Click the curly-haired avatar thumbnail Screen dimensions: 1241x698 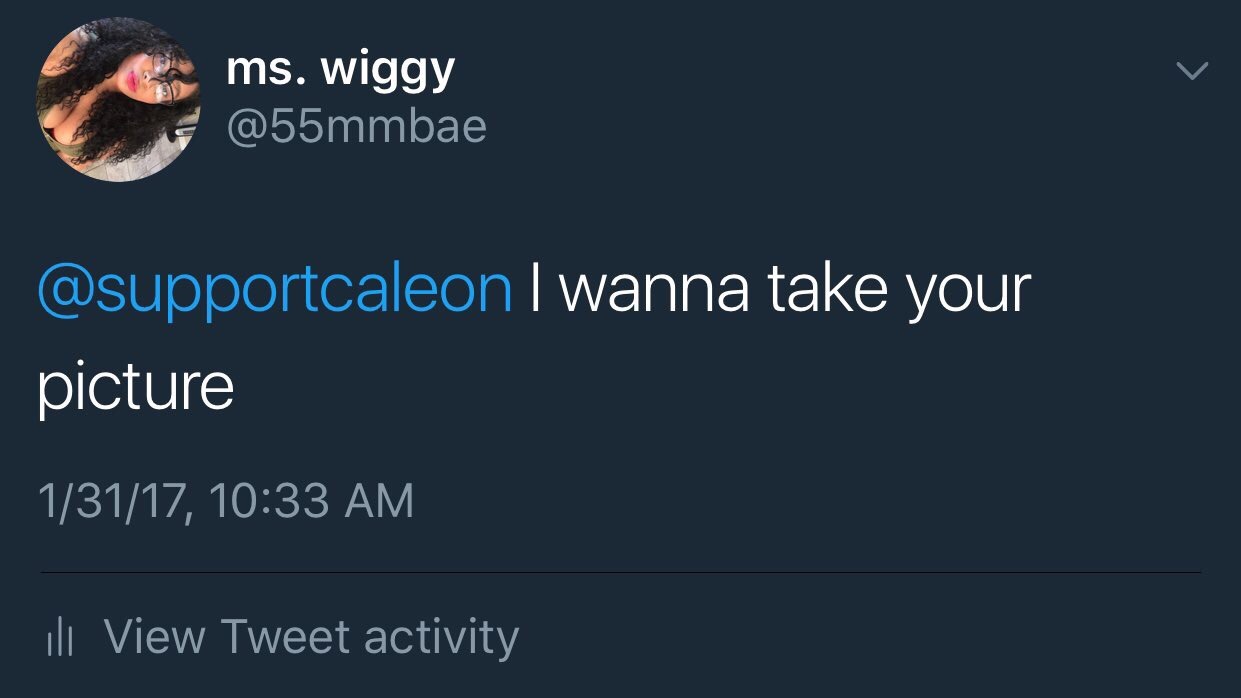click(x=118, y=100)
